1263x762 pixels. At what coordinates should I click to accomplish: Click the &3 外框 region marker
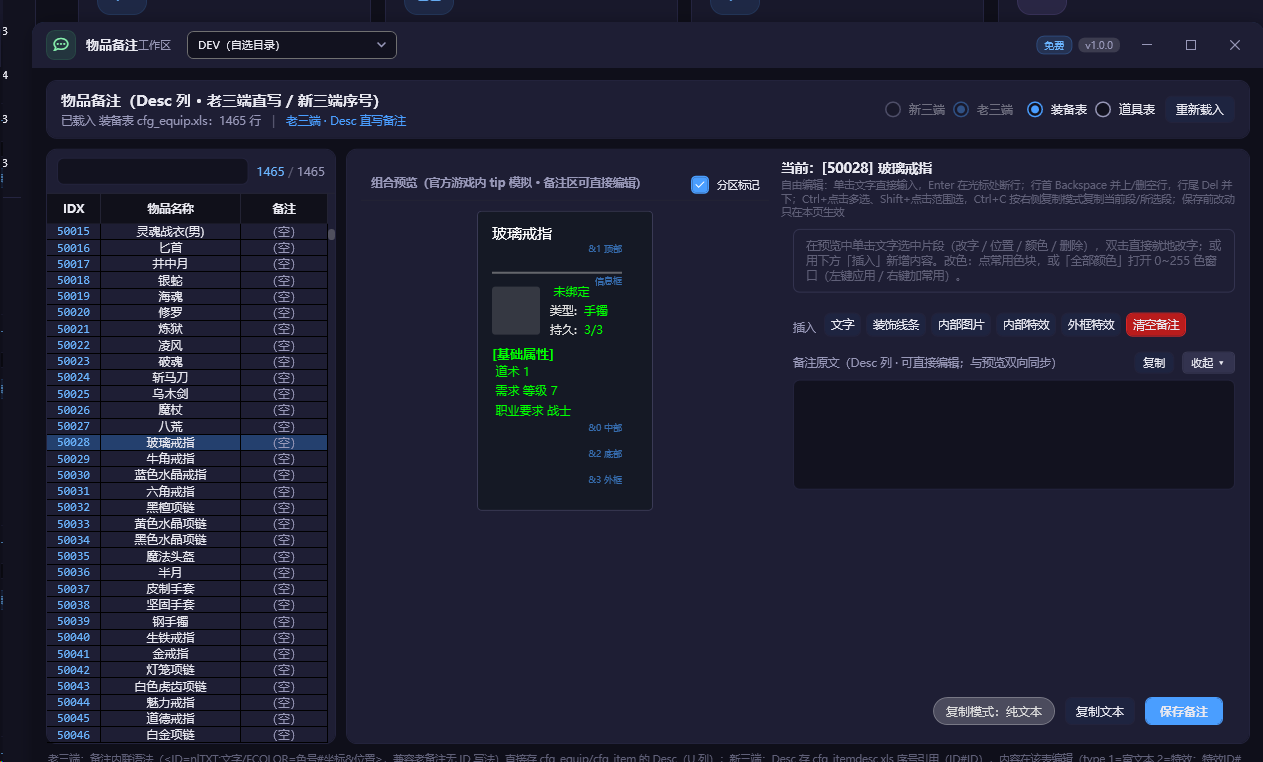click(x=605, y=480)
